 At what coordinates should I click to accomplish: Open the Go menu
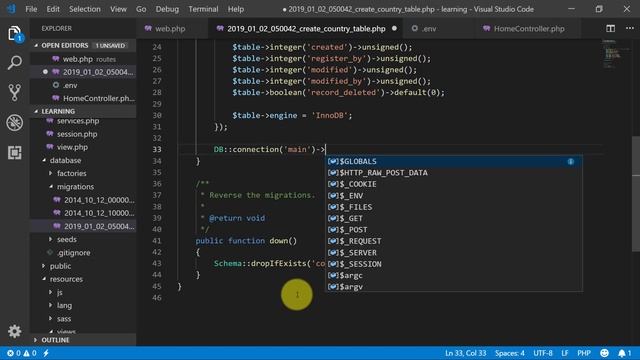(141, 9)
